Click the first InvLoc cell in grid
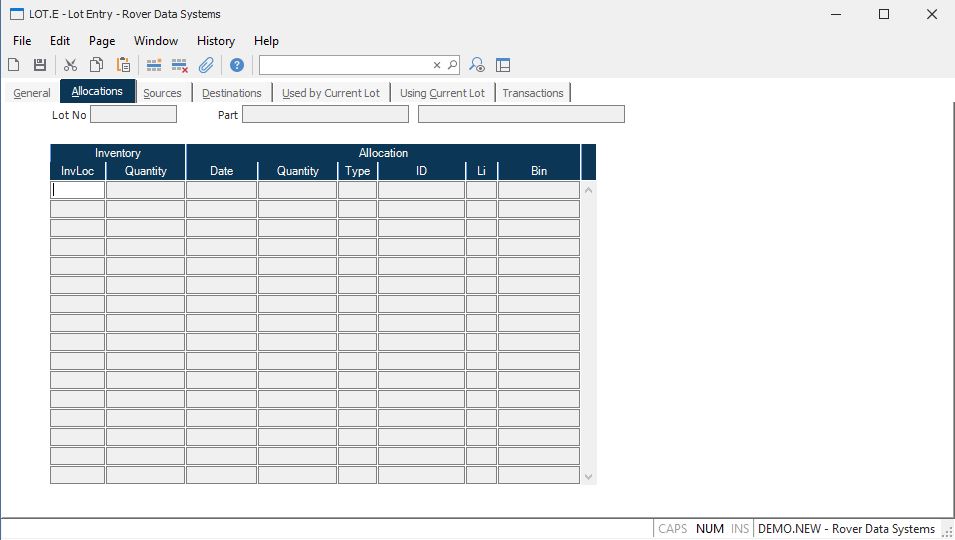The height and width of the screenshot is (540, 955). click(78, 190)
